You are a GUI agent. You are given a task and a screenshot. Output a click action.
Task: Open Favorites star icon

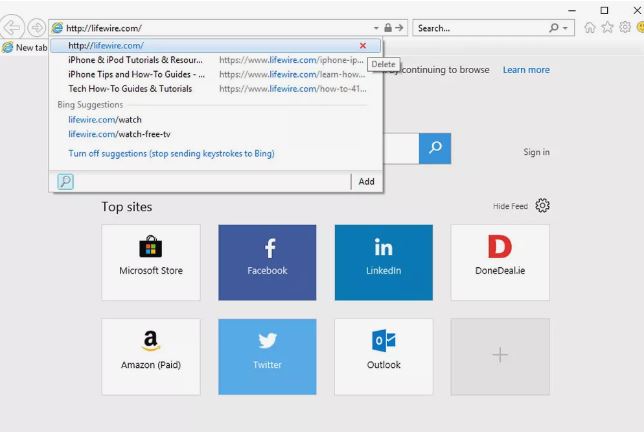(x=607, y=28)
